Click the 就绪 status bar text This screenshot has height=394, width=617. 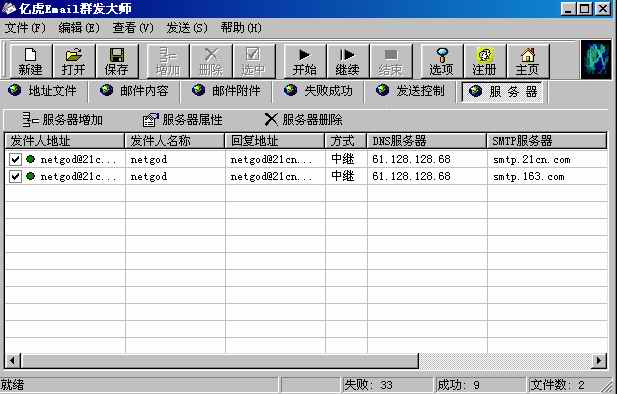pos(12,385)
